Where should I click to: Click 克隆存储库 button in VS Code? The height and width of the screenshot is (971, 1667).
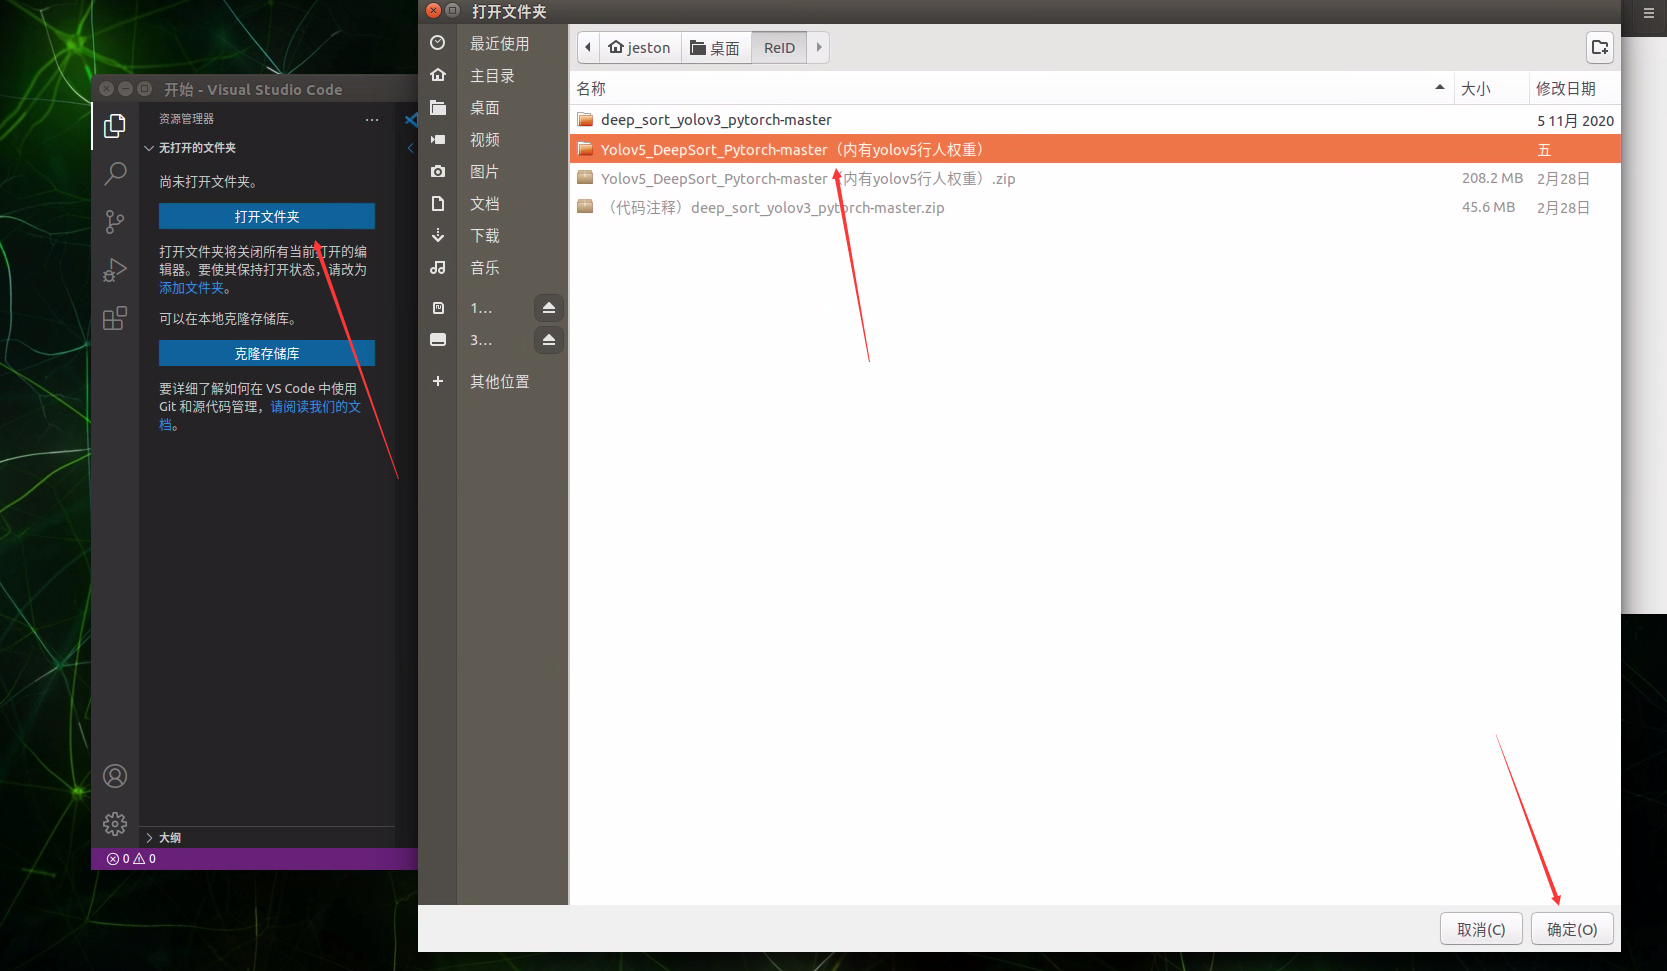click(267, 353)
